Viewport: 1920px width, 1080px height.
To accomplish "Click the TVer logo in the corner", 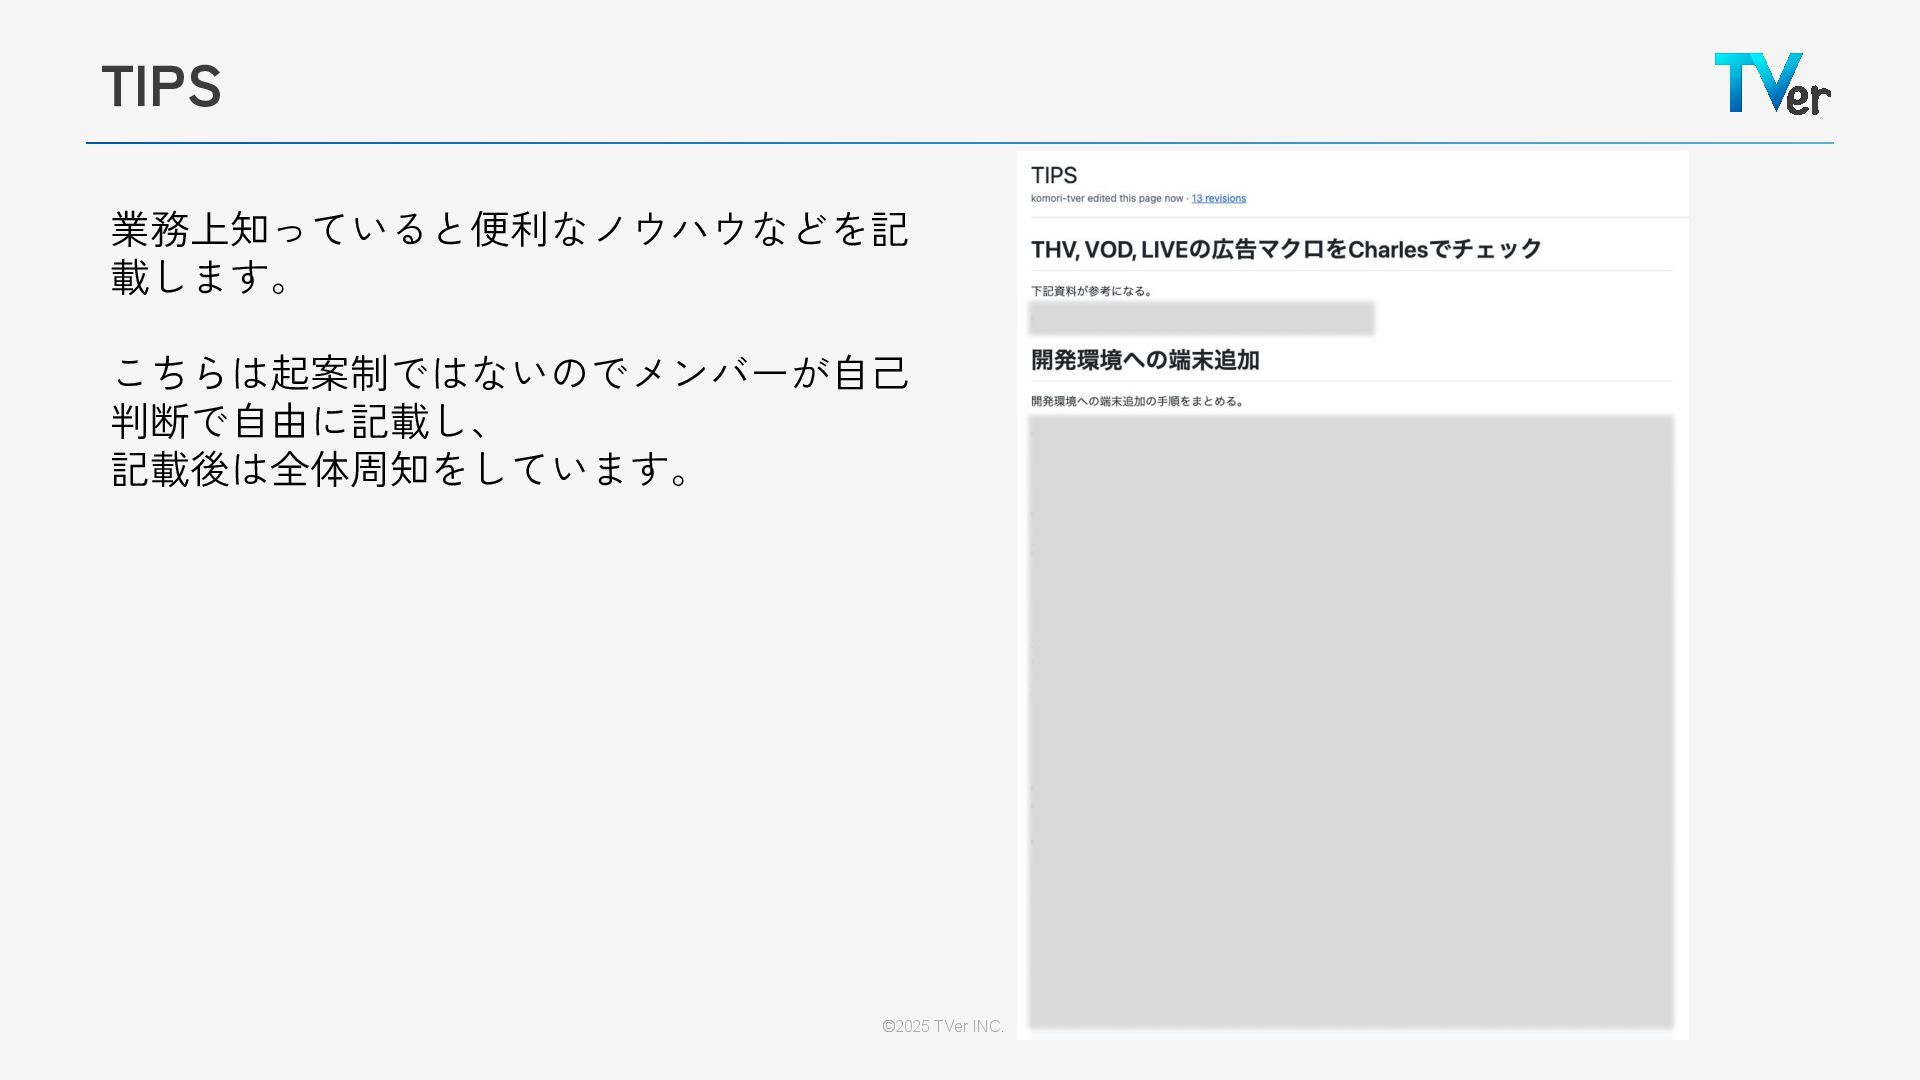I will (1772, 84).
